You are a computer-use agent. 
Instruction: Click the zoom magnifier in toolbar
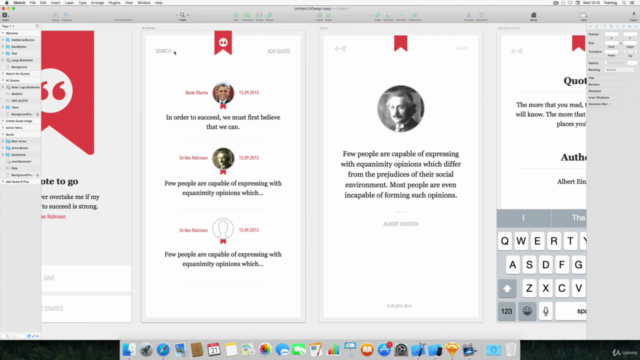tap(182, 15)
